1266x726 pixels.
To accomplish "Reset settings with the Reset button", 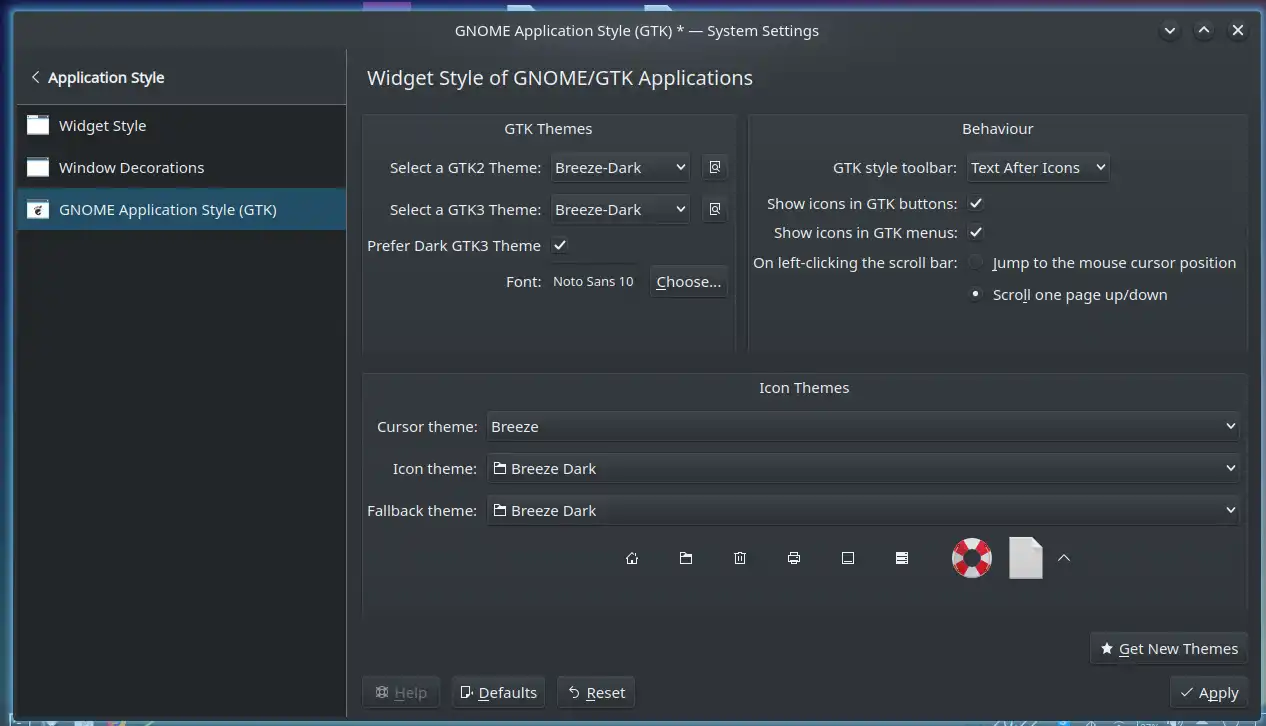I will pyautogui.click(x=597, y=693).
